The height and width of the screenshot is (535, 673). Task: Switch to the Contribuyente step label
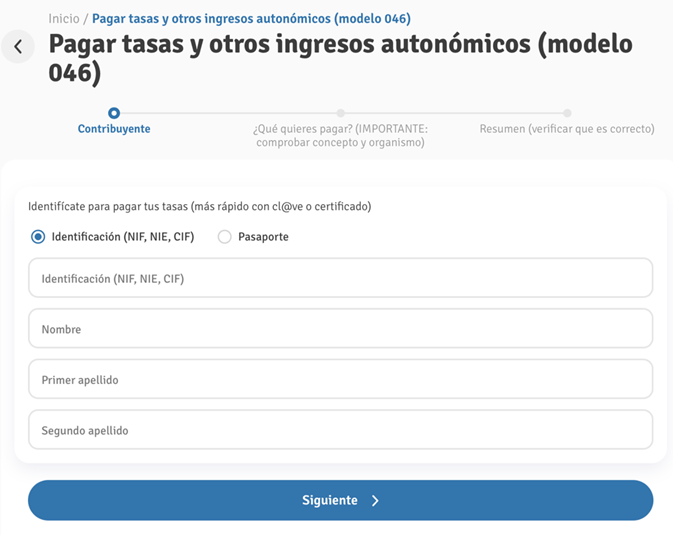point(114,129)
